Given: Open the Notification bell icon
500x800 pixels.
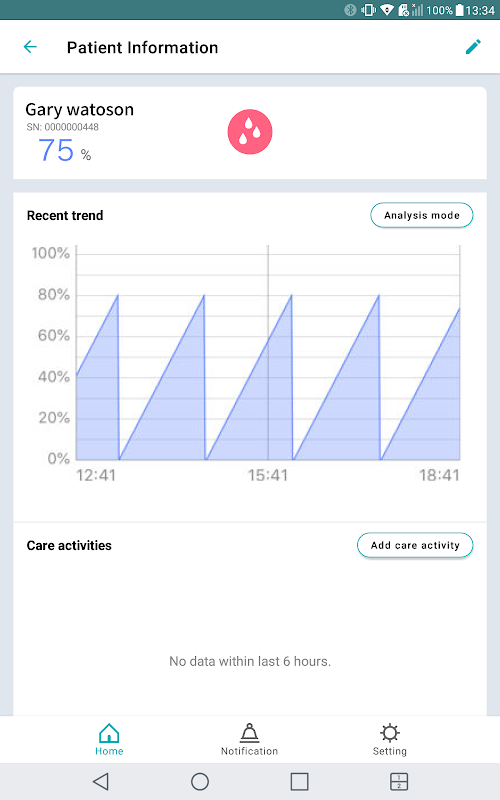Looking at the screenshot, I should [249, 733].
